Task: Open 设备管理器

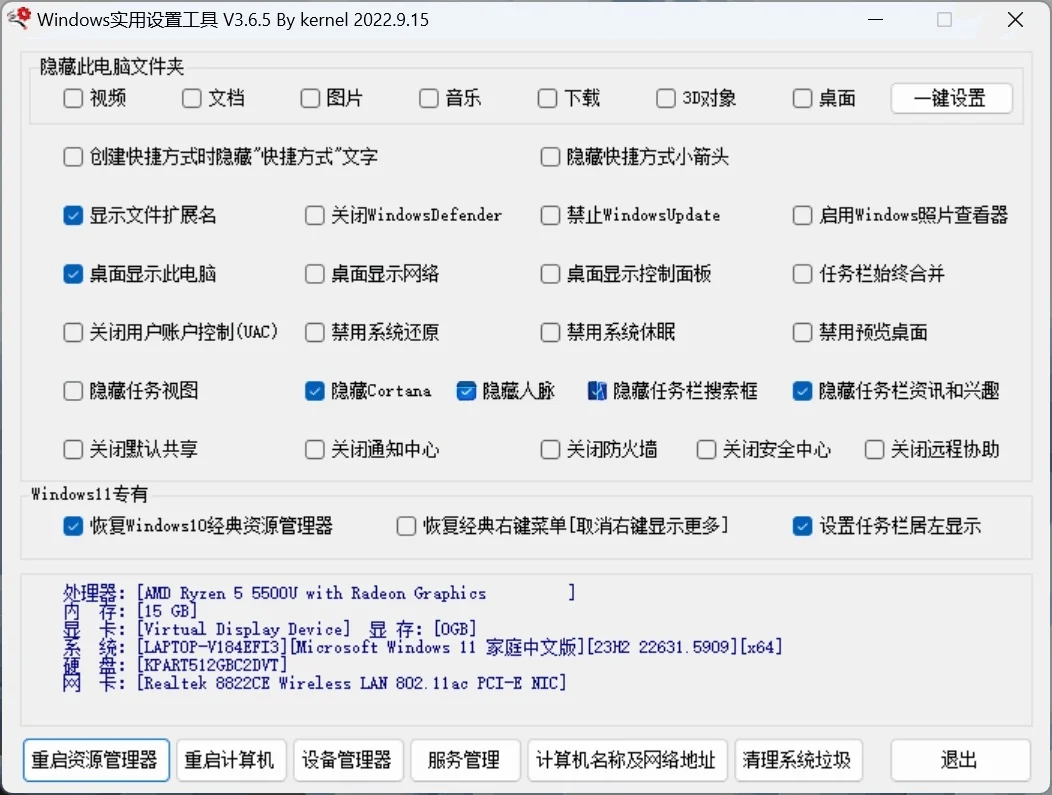Action: (x=347, y=760)
